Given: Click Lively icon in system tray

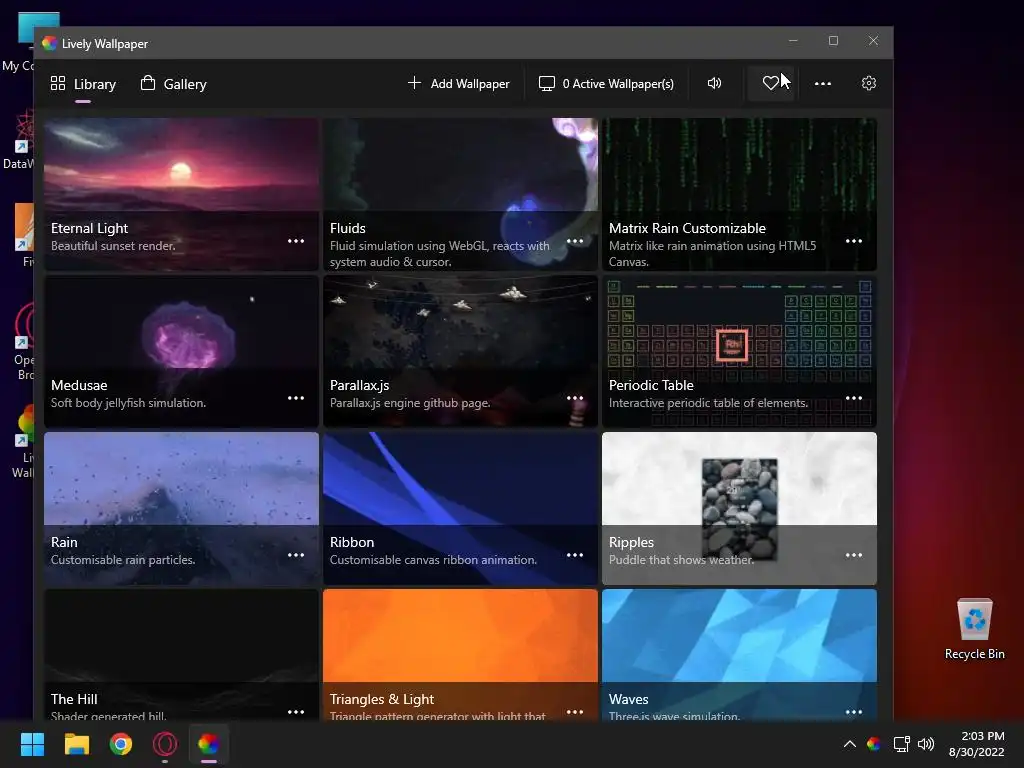Looking at the screenshot, I should [x=874, y=744].
